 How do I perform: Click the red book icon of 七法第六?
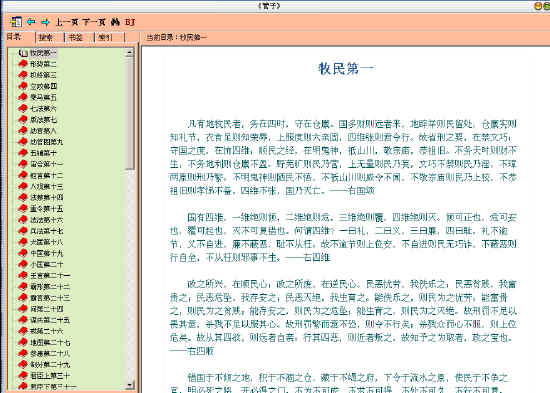23,108
